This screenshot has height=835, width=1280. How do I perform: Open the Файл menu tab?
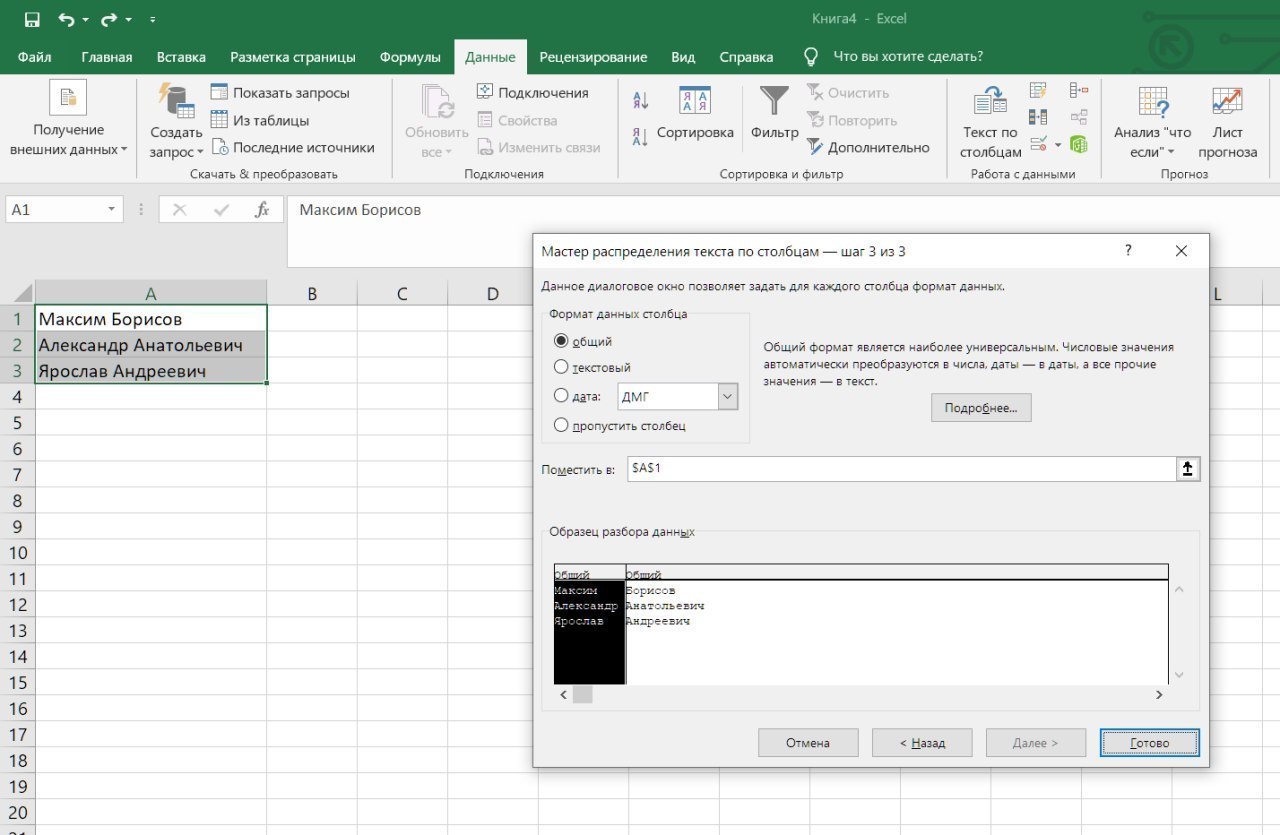pyautogui.click(x=35, y=57)
